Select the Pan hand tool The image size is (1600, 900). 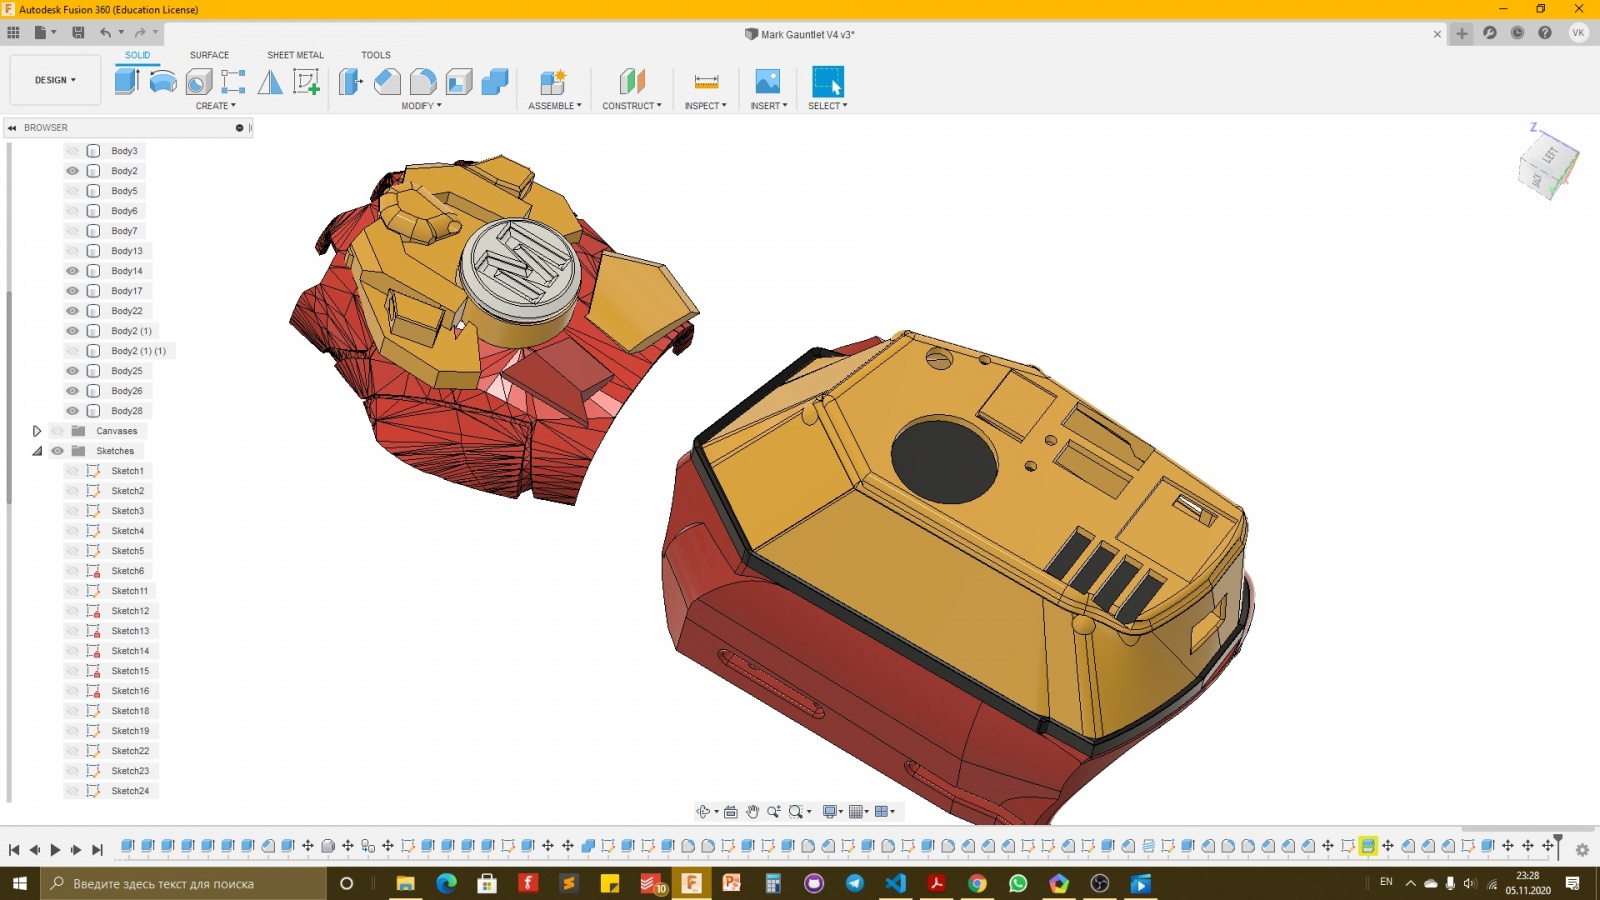coord(752,812)
